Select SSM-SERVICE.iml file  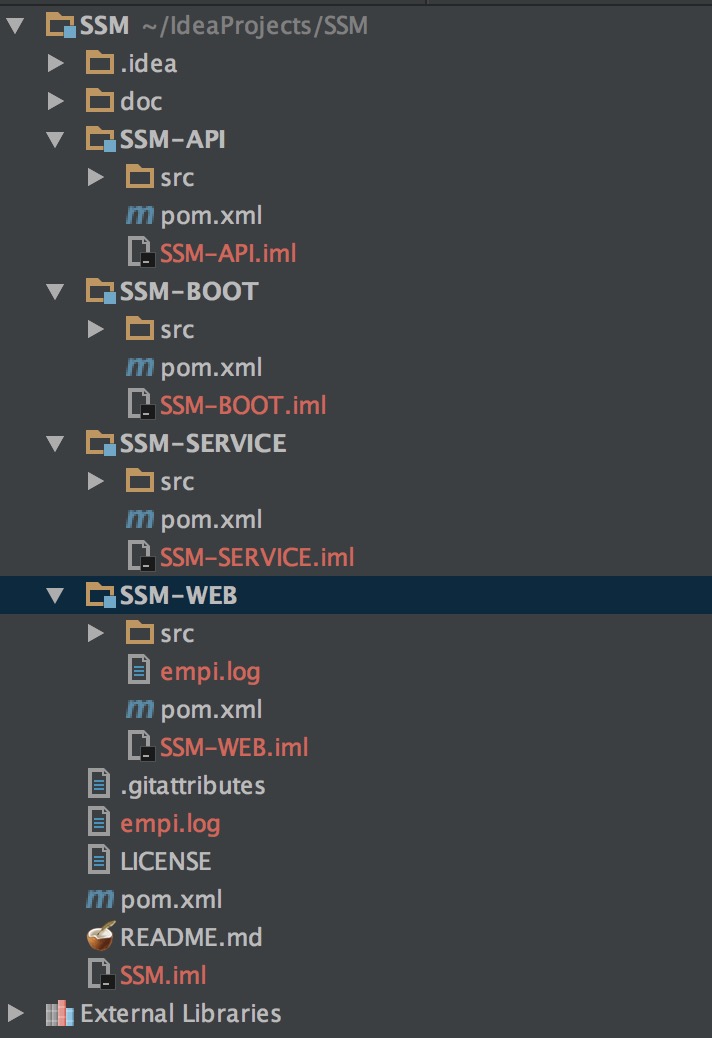257,557
